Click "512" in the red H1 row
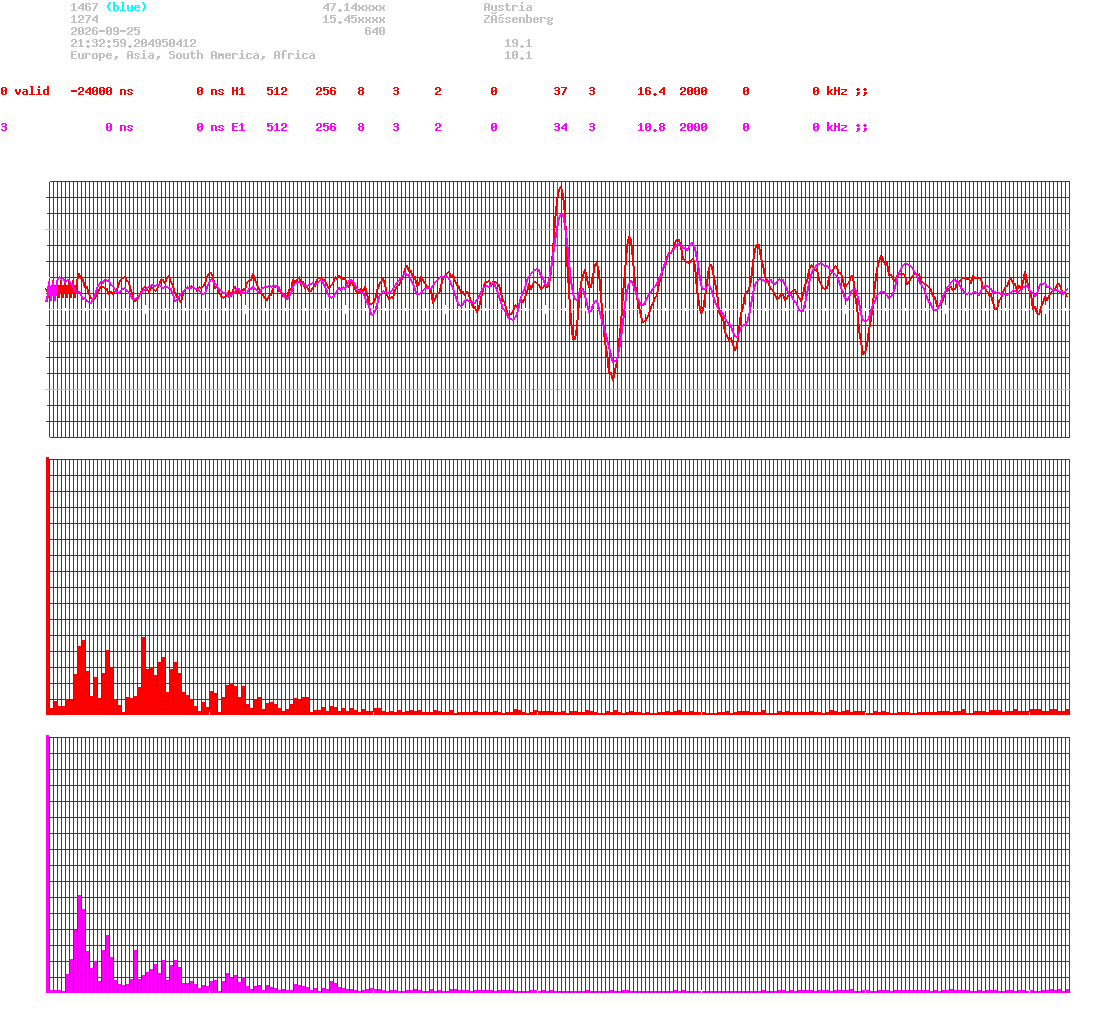Viewport: 1095px width, 1015px height. [277, 91]
